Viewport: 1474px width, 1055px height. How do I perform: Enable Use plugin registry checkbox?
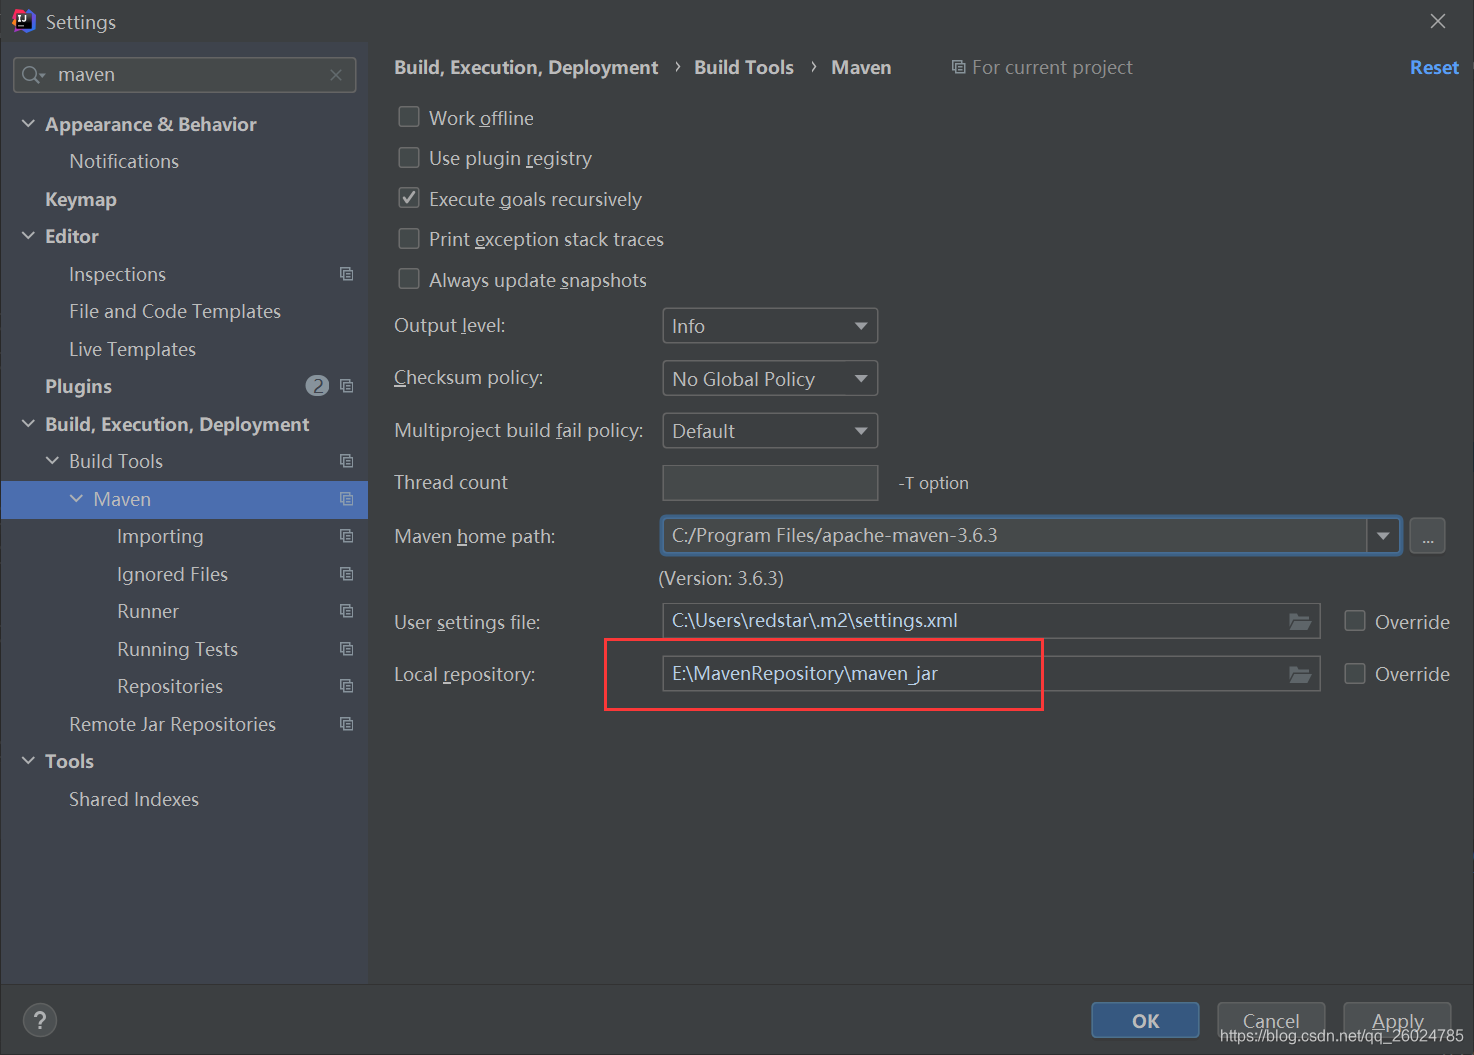pos(409,158)
